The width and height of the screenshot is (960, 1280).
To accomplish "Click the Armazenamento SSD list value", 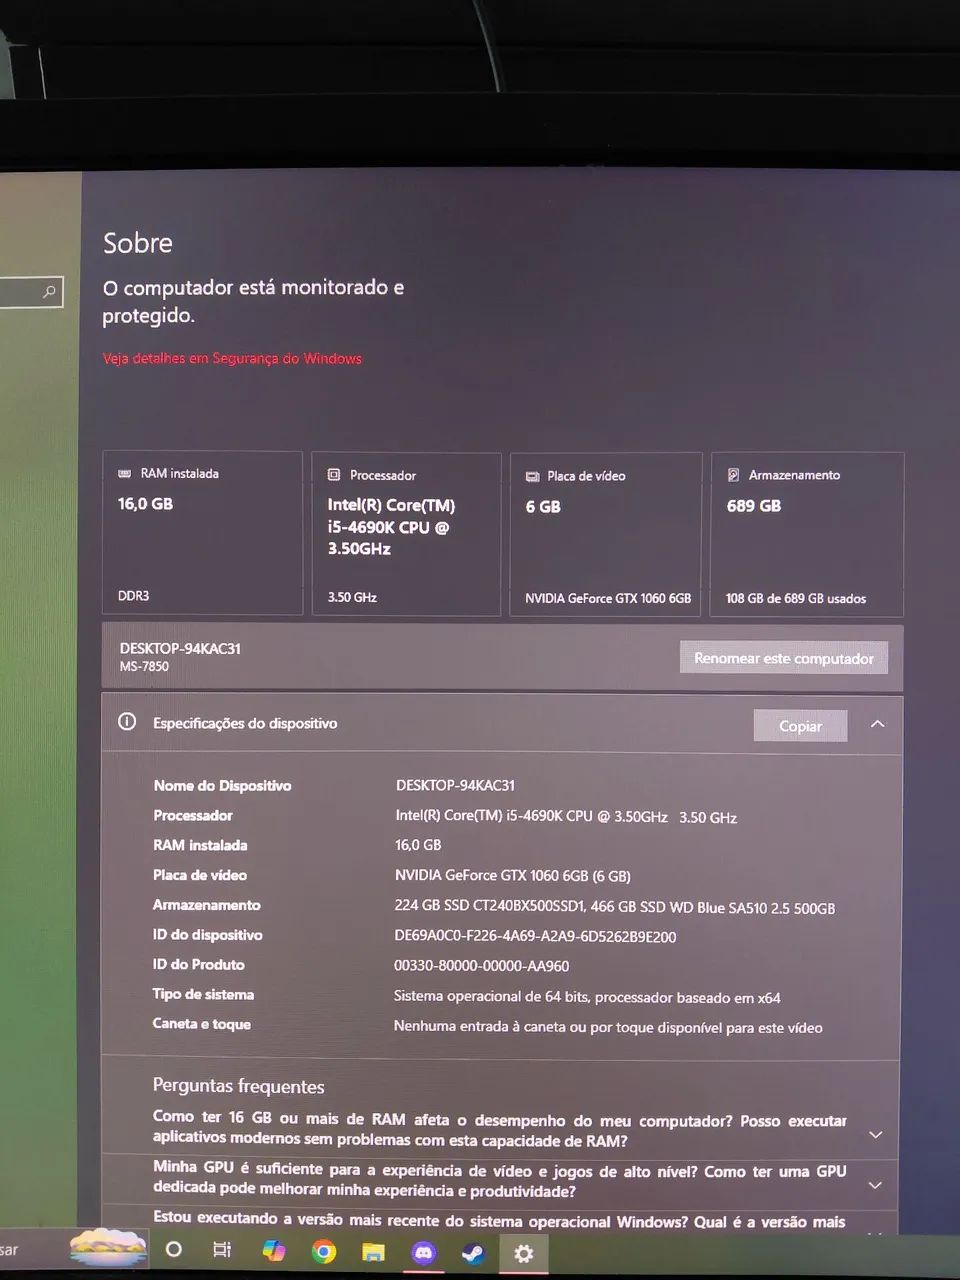I will 614,907.
